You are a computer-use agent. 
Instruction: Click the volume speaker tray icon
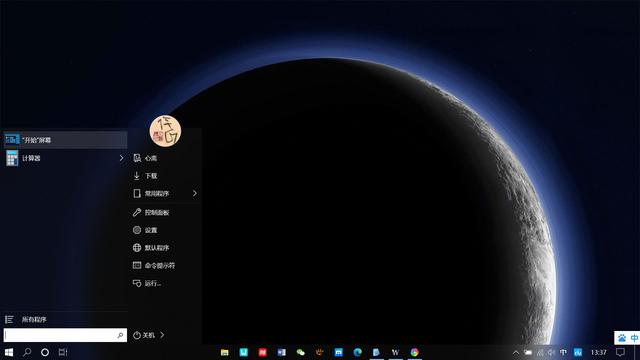(551, 352)
